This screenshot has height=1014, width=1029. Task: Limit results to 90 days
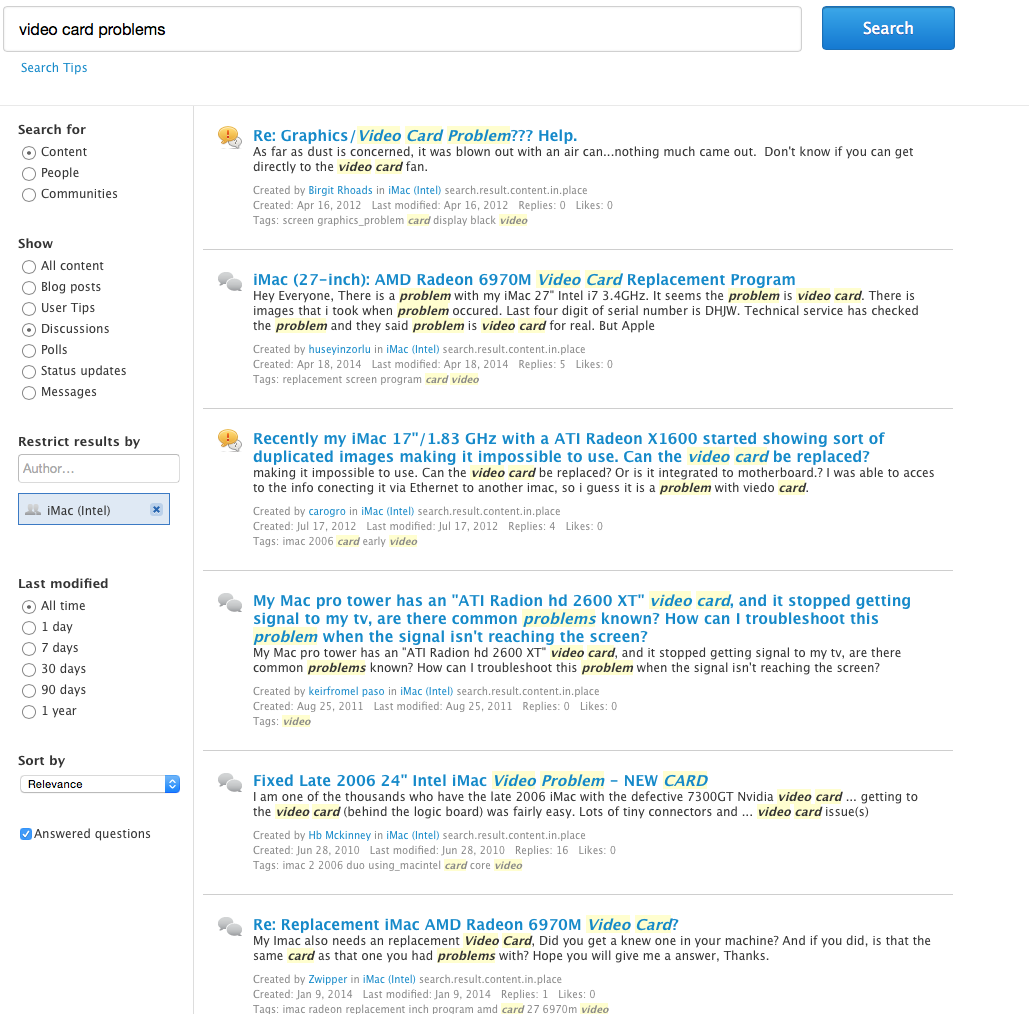pos(29,690)
